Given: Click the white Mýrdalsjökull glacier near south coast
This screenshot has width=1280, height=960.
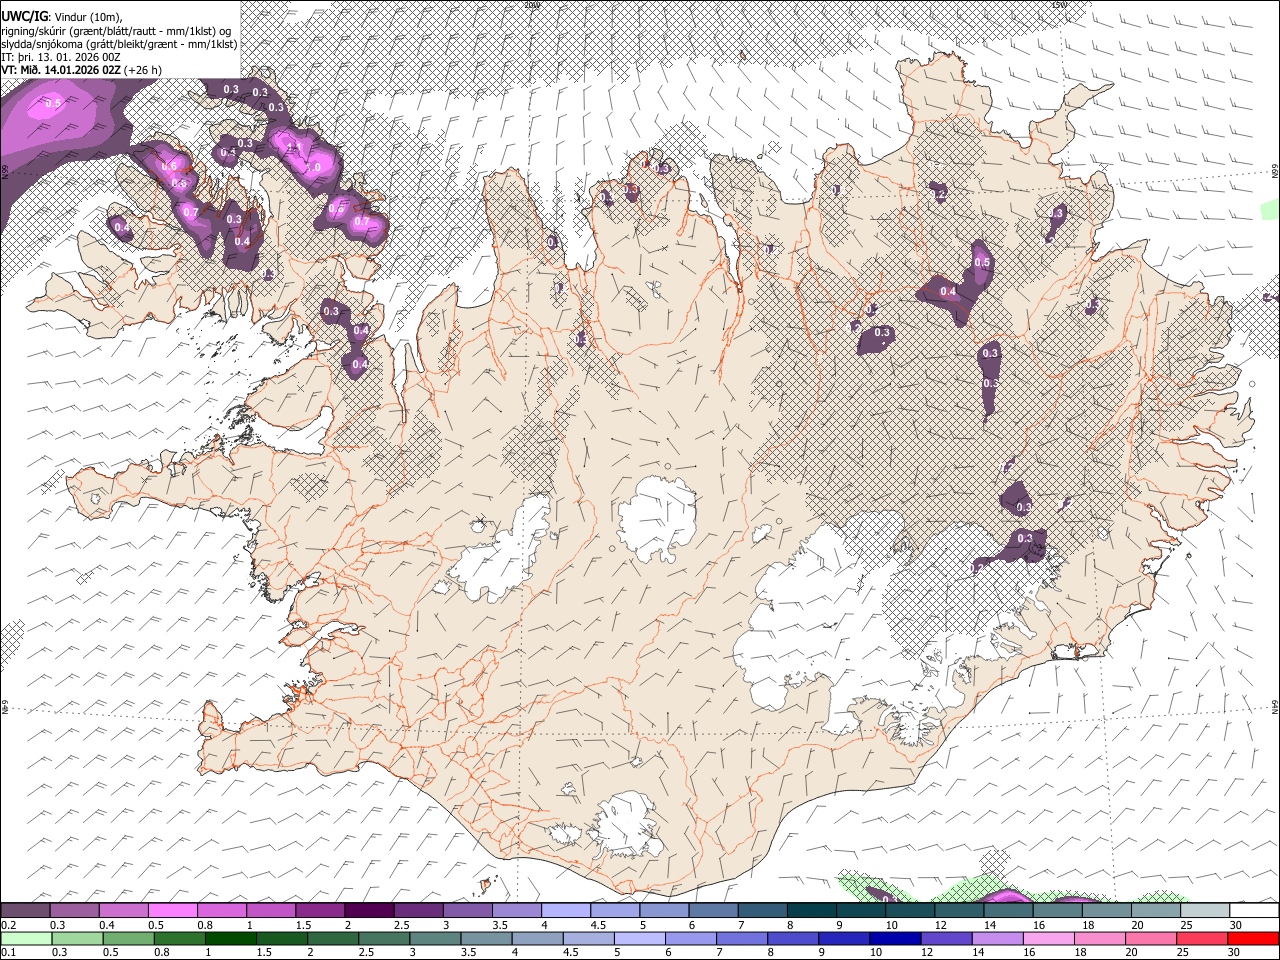Looking at the screenshot, I should pyautogui.click(x=628, y=825).
